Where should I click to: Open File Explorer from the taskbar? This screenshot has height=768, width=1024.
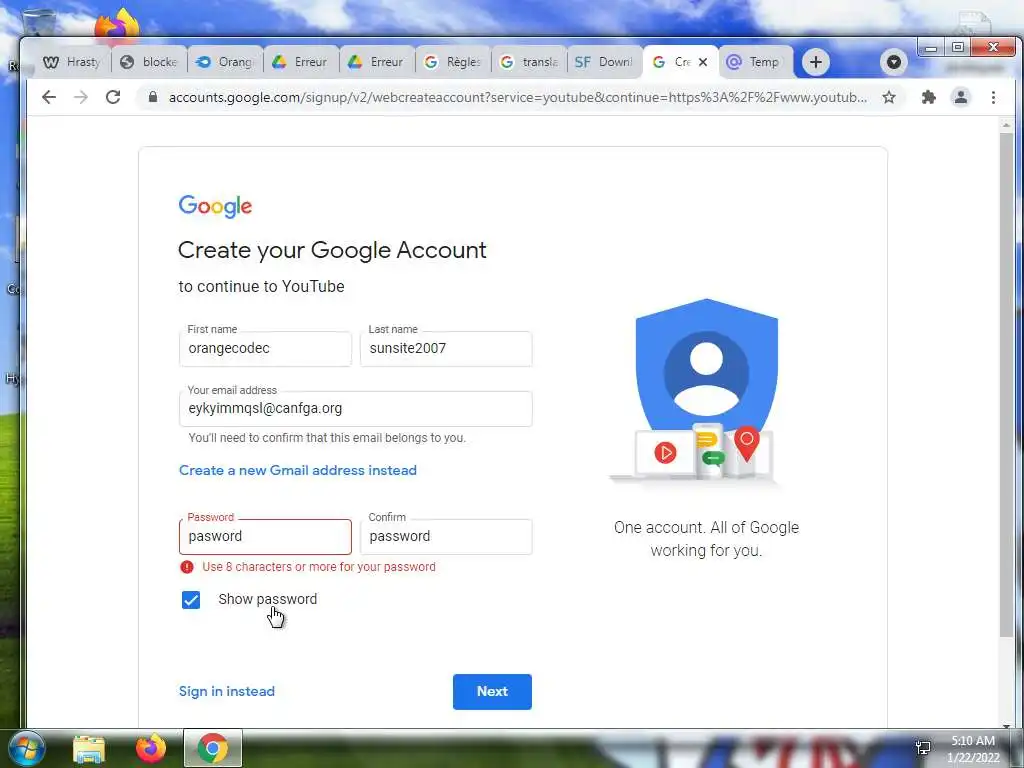click(89, 748)
